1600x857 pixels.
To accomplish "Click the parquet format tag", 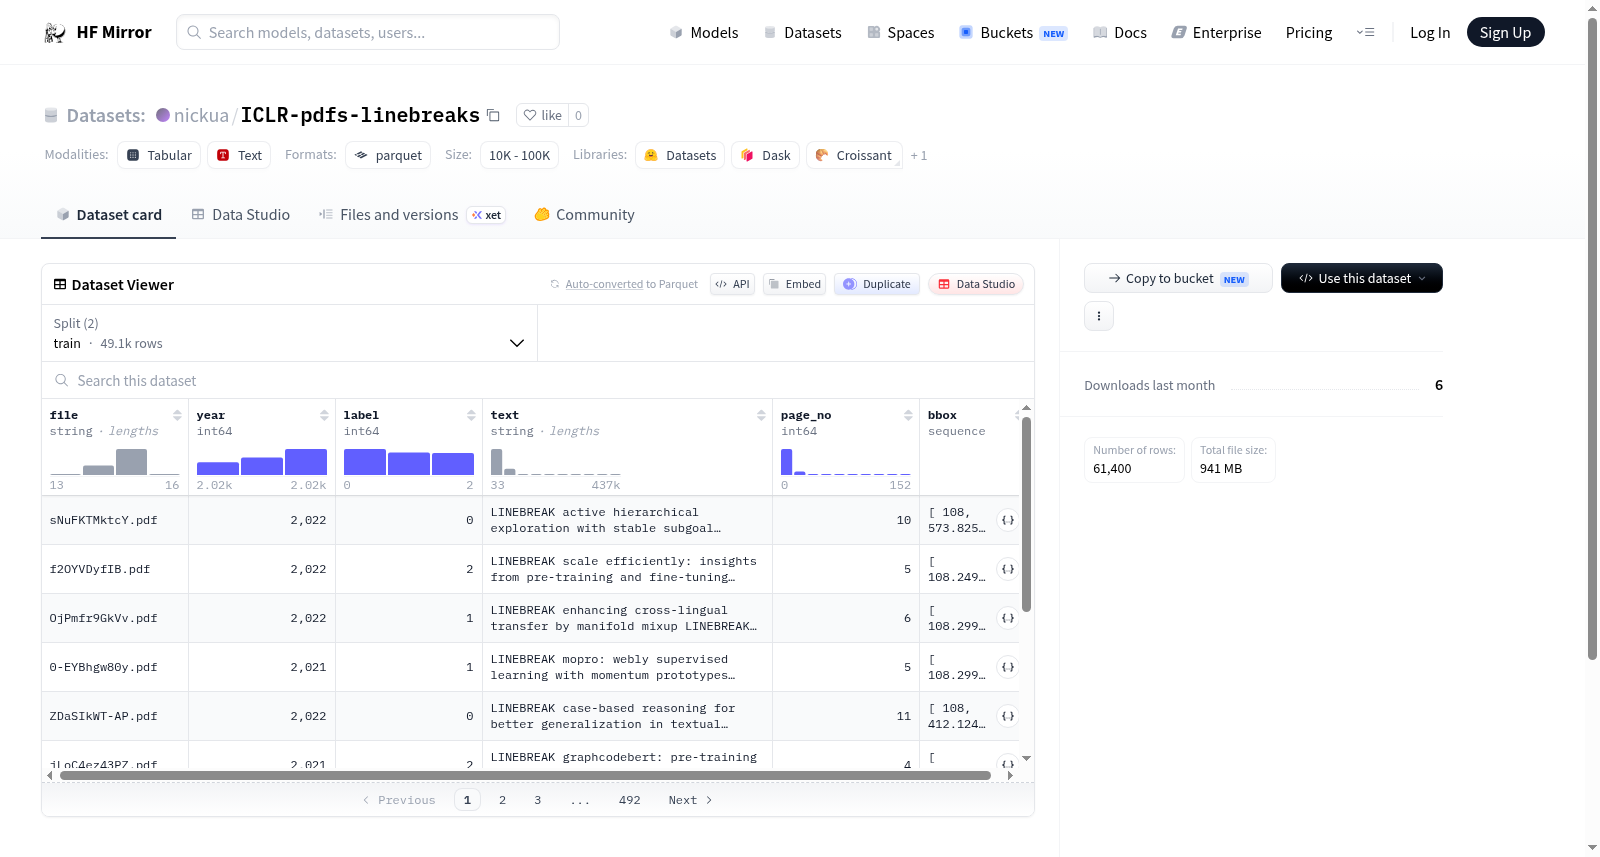I will point(388,155).
